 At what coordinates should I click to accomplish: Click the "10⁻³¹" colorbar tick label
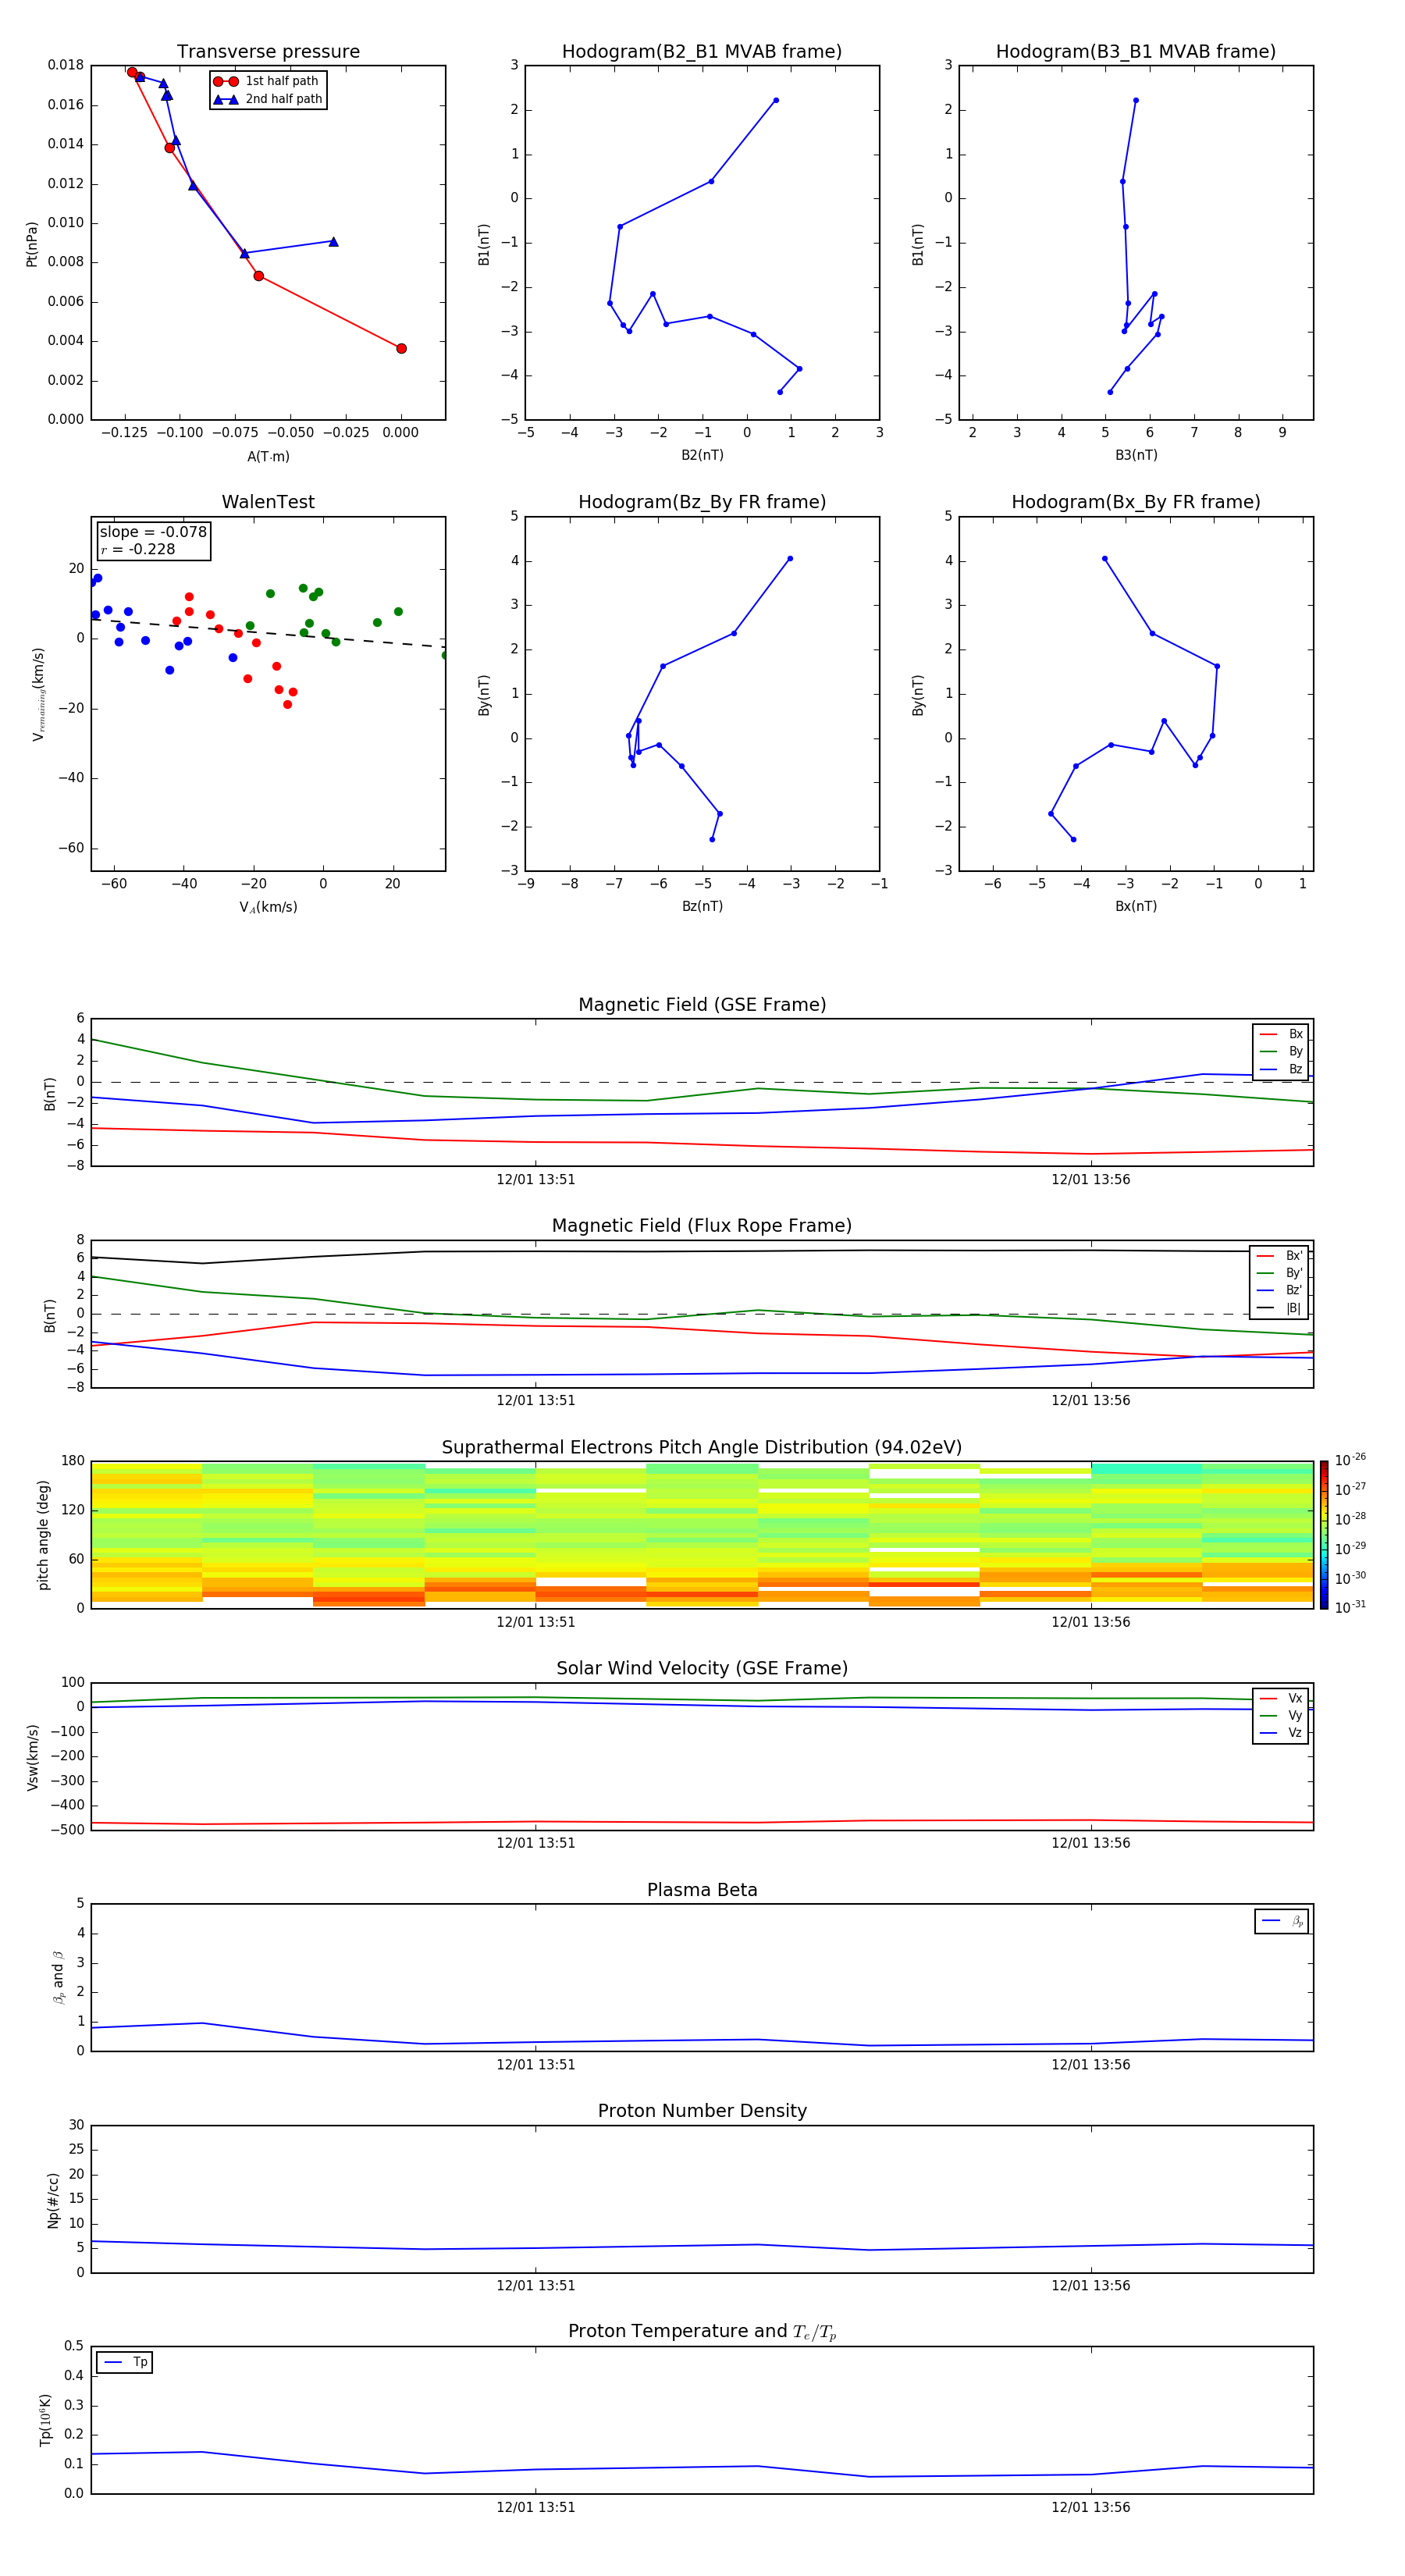[x=1350, y=1607]
